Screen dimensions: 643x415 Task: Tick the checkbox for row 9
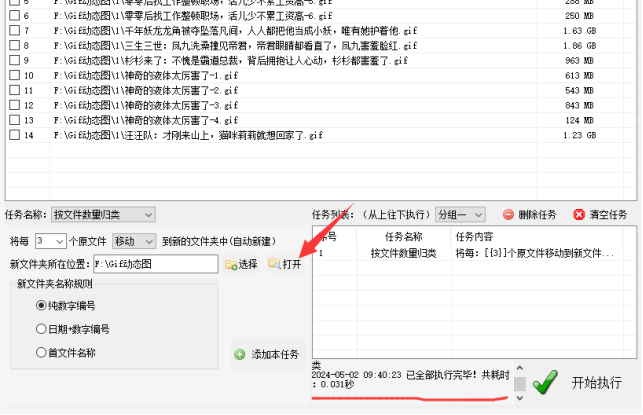click(x=15, y=60)
